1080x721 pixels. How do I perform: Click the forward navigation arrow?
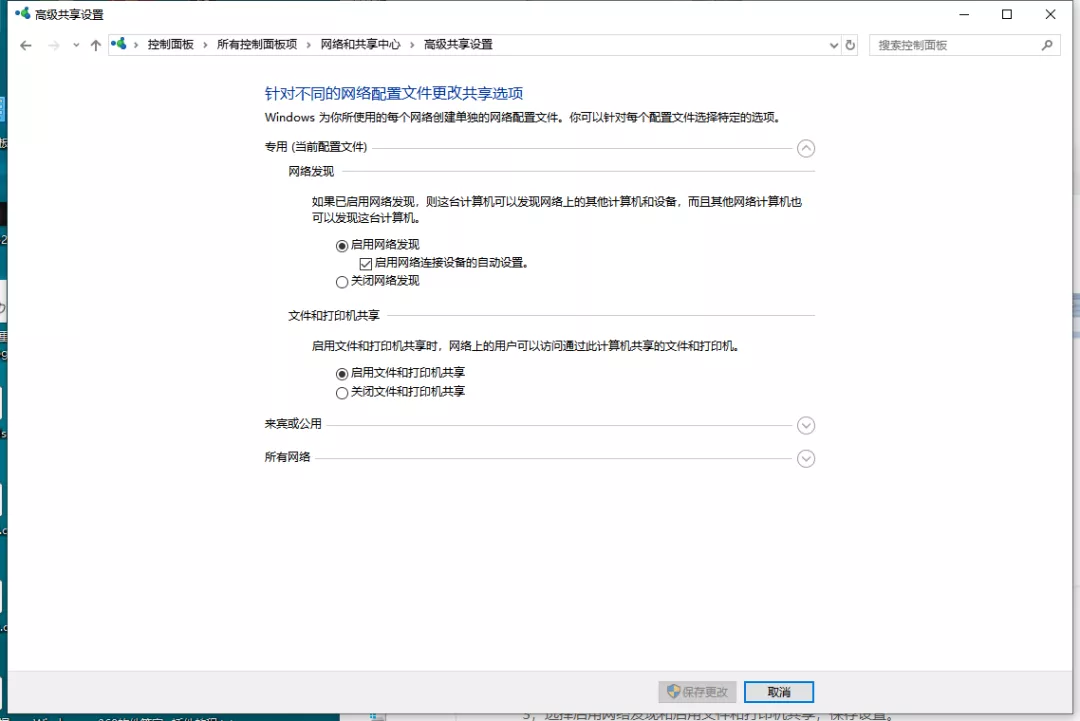click(52, 45)
